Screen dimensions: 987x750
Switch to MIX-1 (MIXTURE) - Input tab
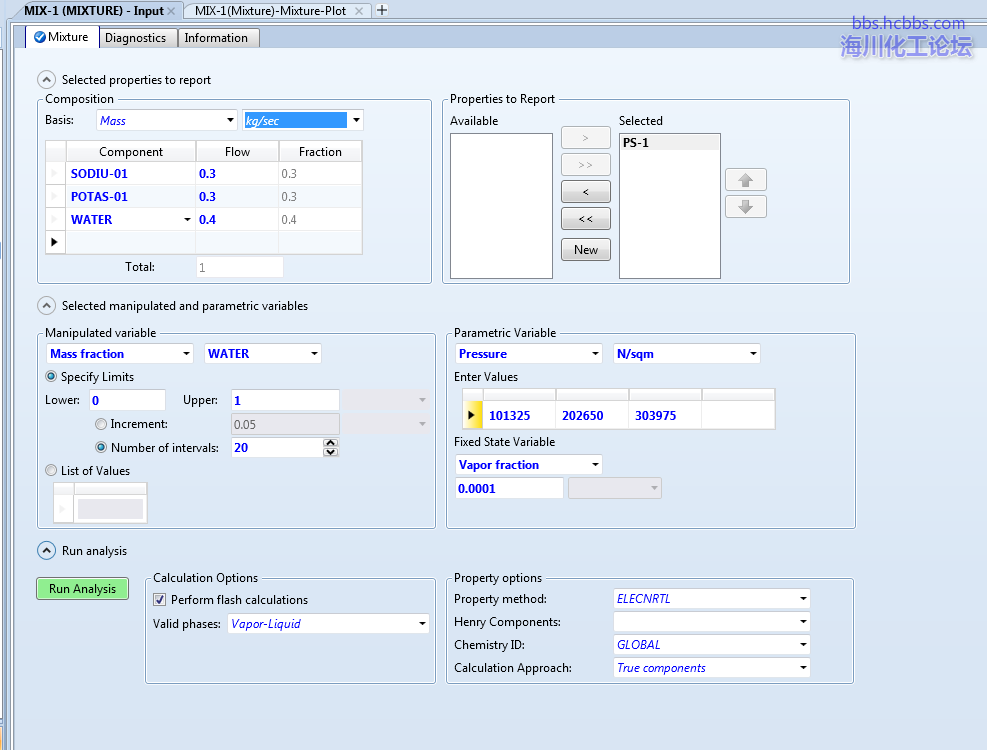(94, 11)
